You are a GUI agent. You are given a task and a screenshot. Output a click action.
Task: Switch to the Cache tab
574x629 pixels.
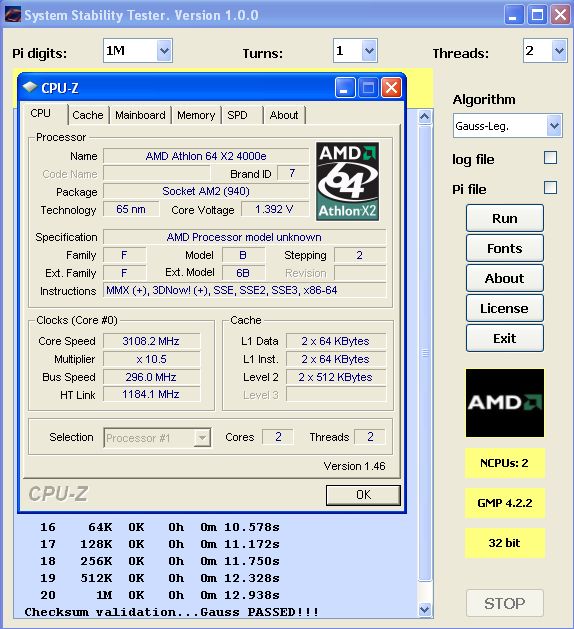(88, 115)
